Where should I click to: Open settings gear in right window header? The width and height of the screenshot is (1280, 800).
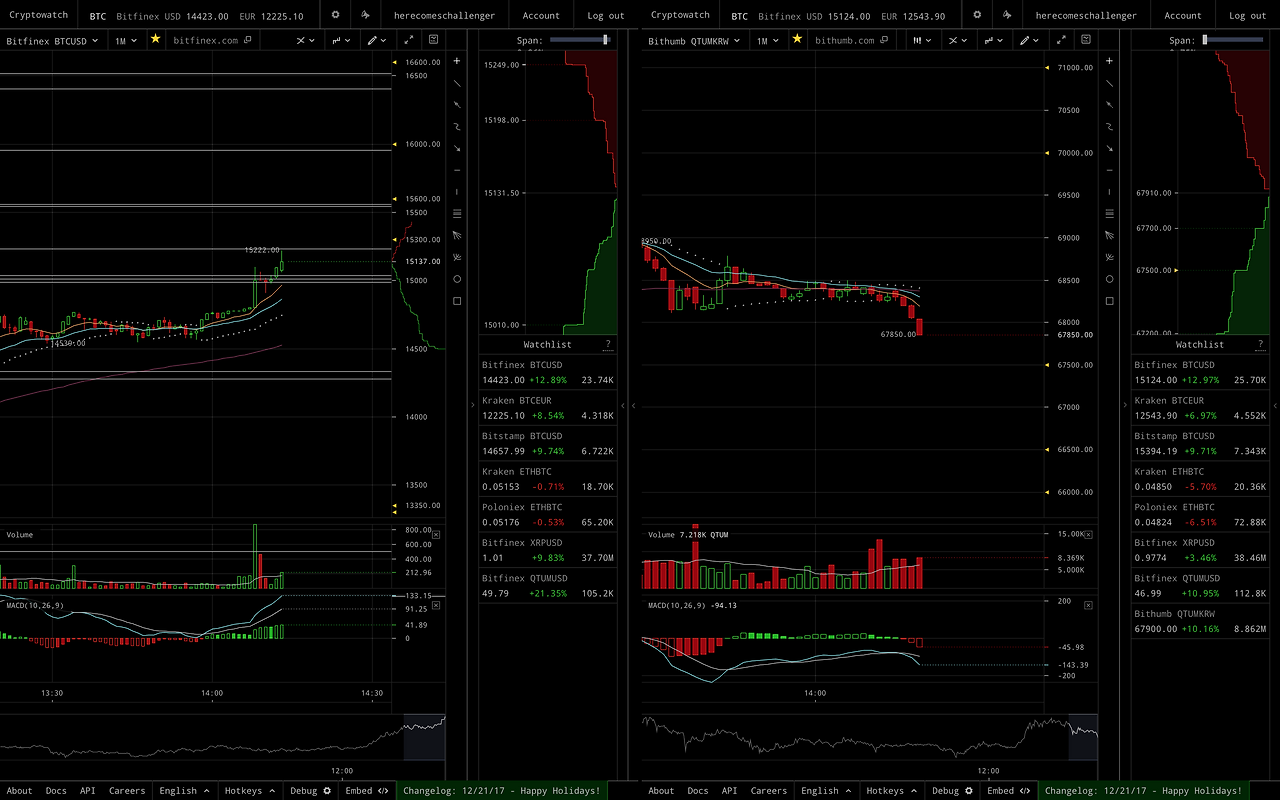[977, 15]
